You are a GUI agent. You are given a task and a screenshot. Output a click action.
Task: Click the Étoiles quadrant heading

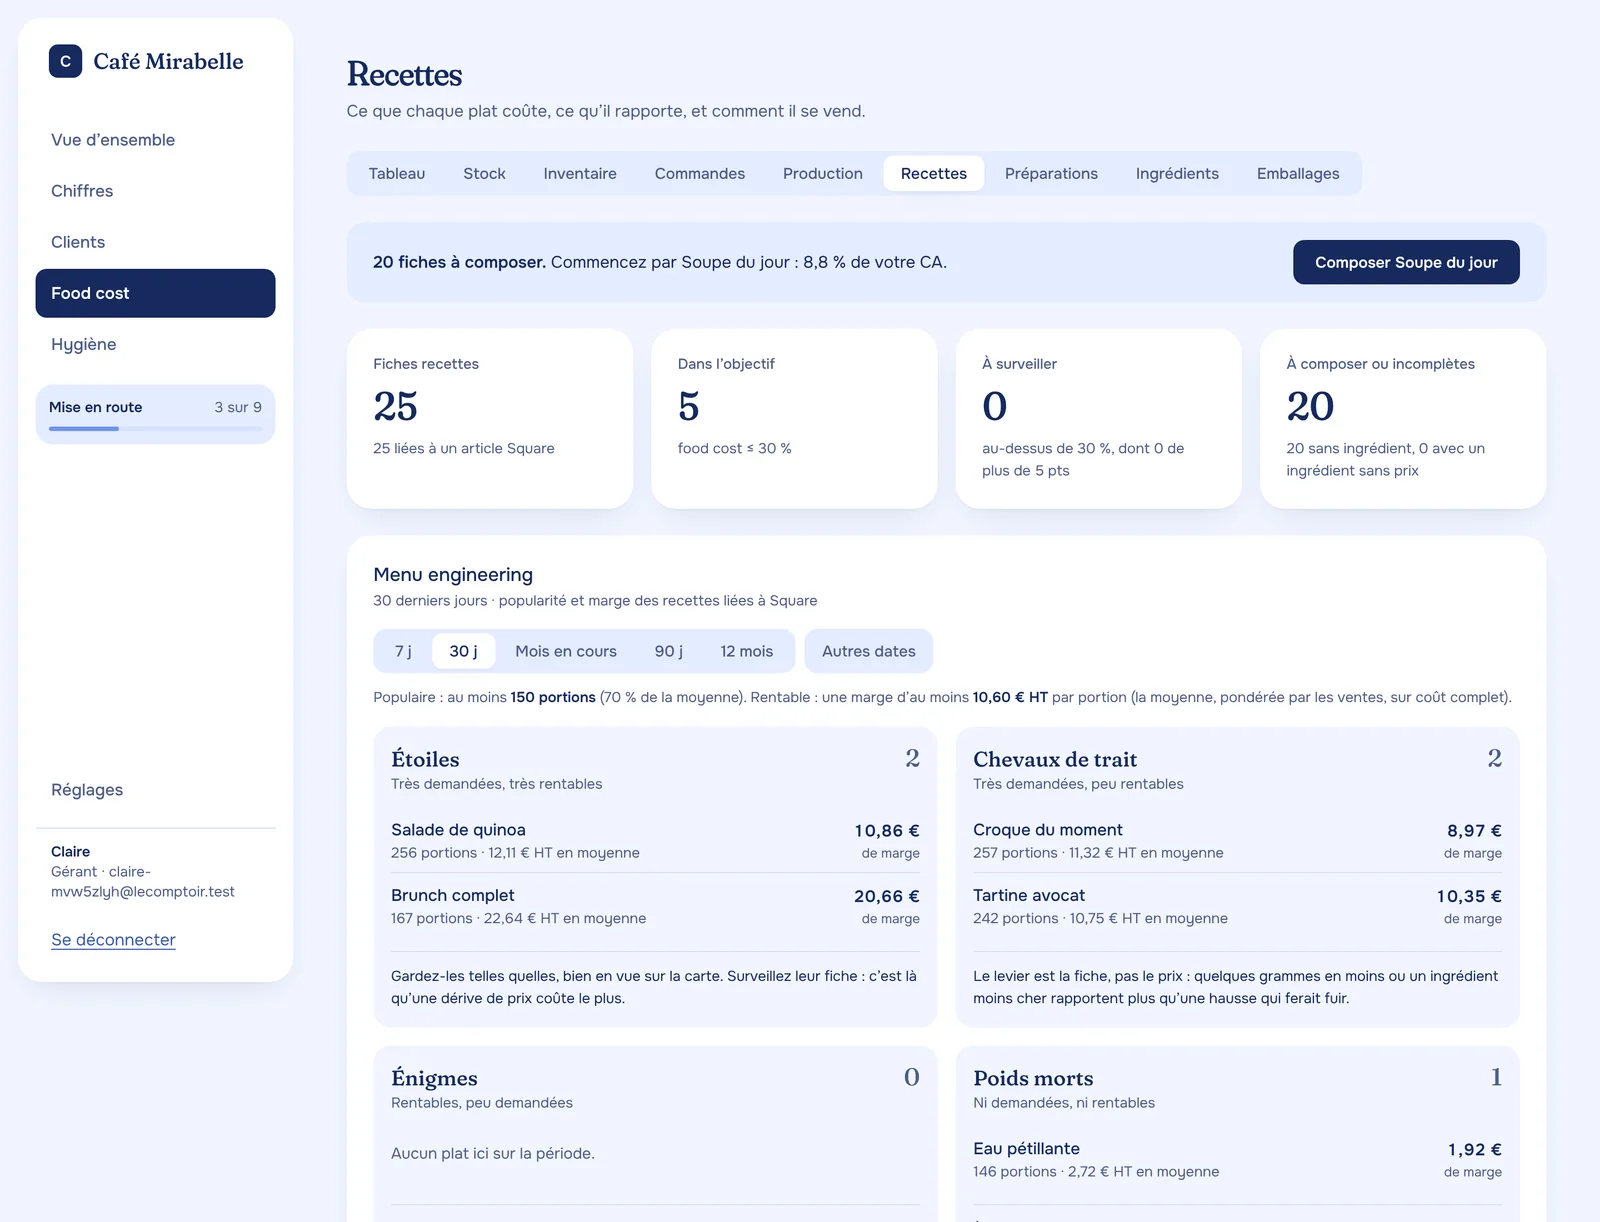425,759
